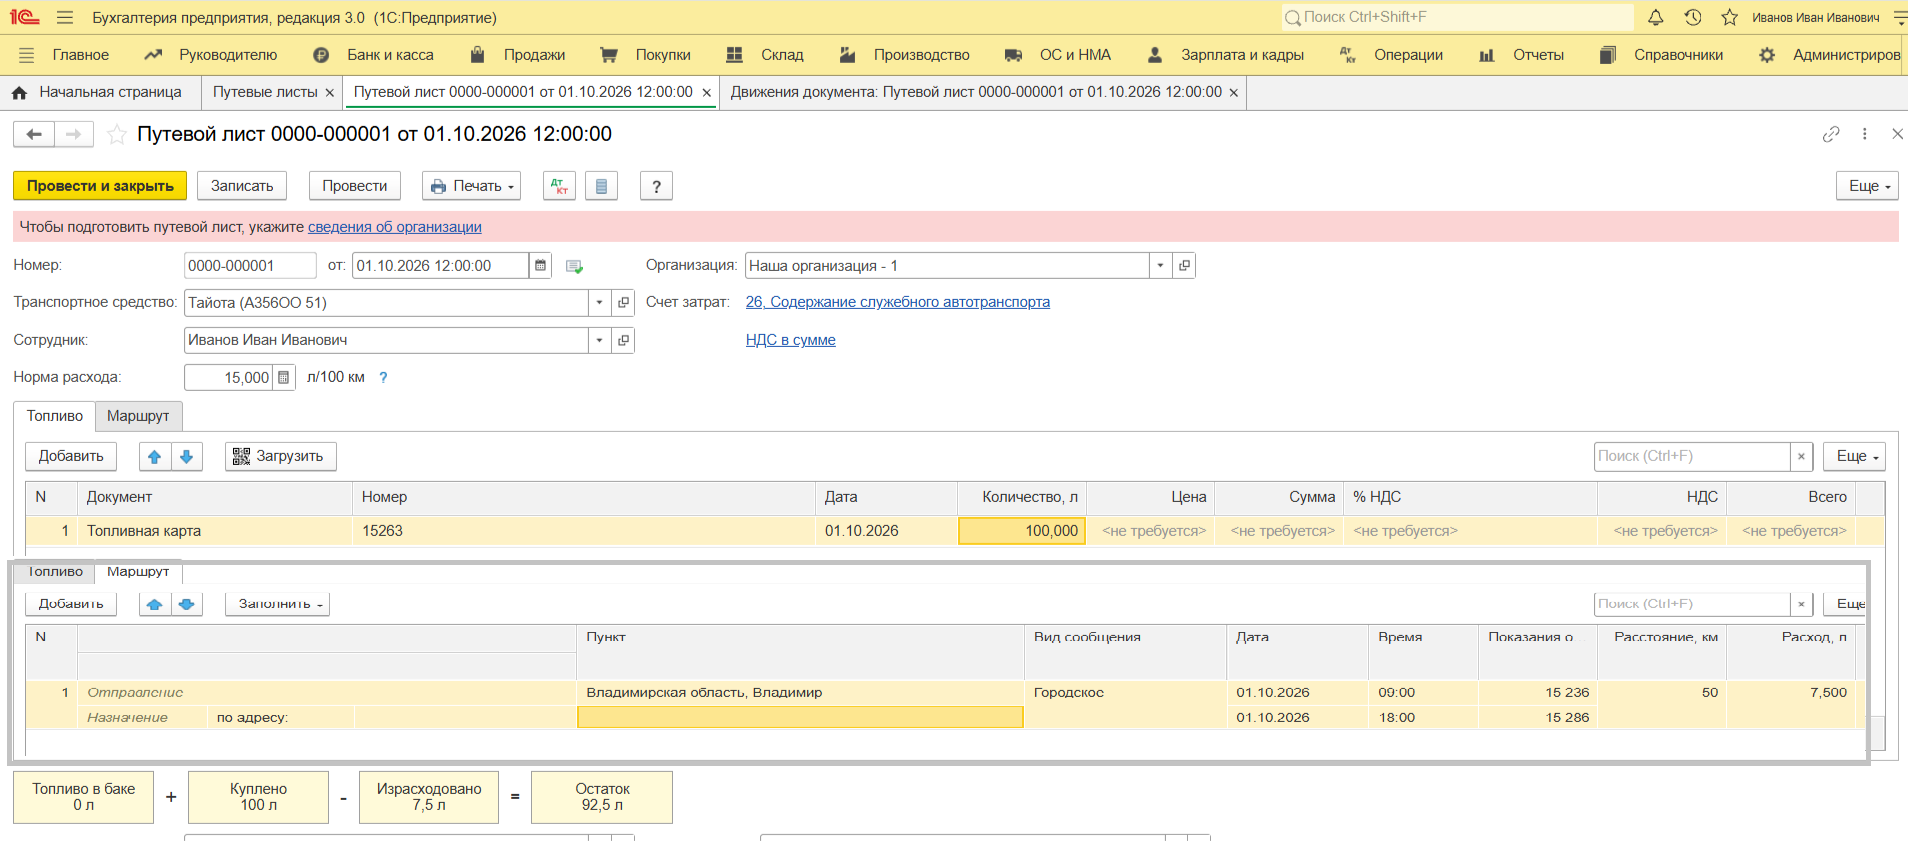
Task: Open the Банк и касса section
Action: [373, 55]
